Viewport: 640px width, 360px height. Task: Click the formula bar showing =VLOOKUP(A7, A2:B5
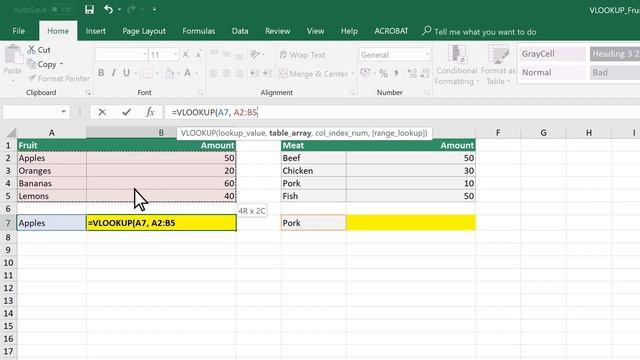(x=402, y=112)
